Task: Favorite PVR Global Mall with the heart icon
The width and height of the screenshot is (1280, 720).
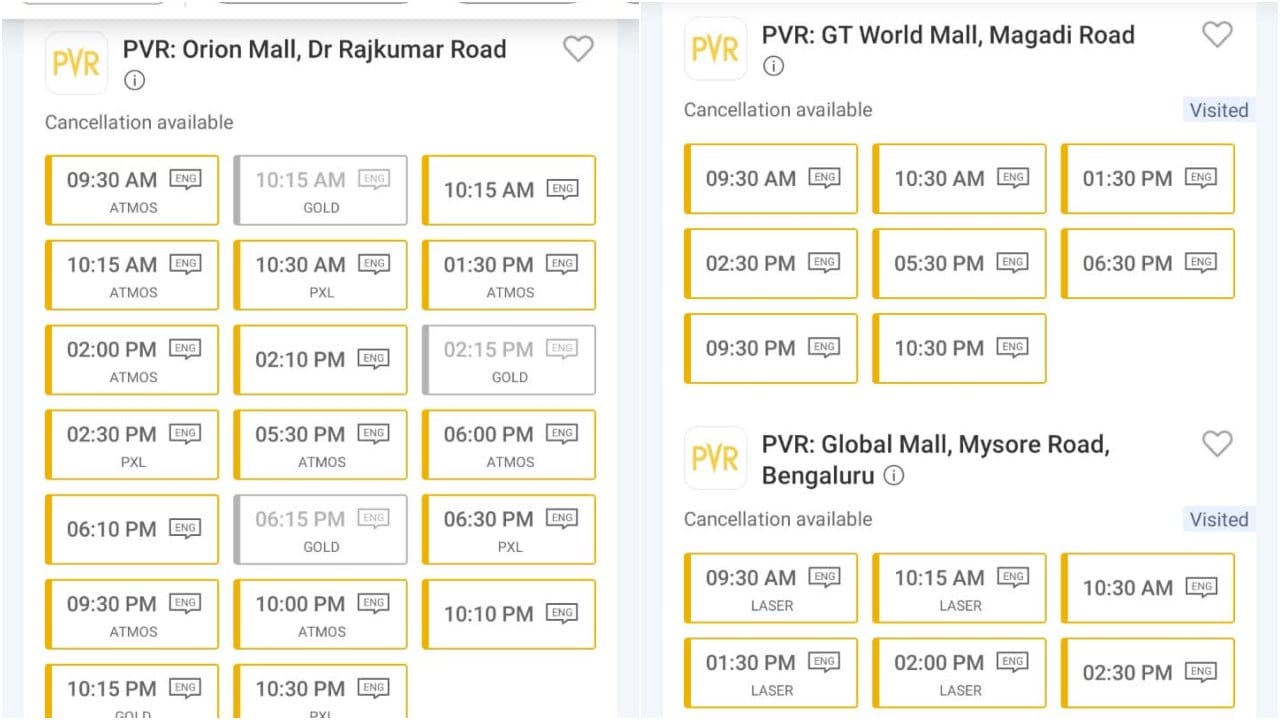Action: [x=1217, y=444]
